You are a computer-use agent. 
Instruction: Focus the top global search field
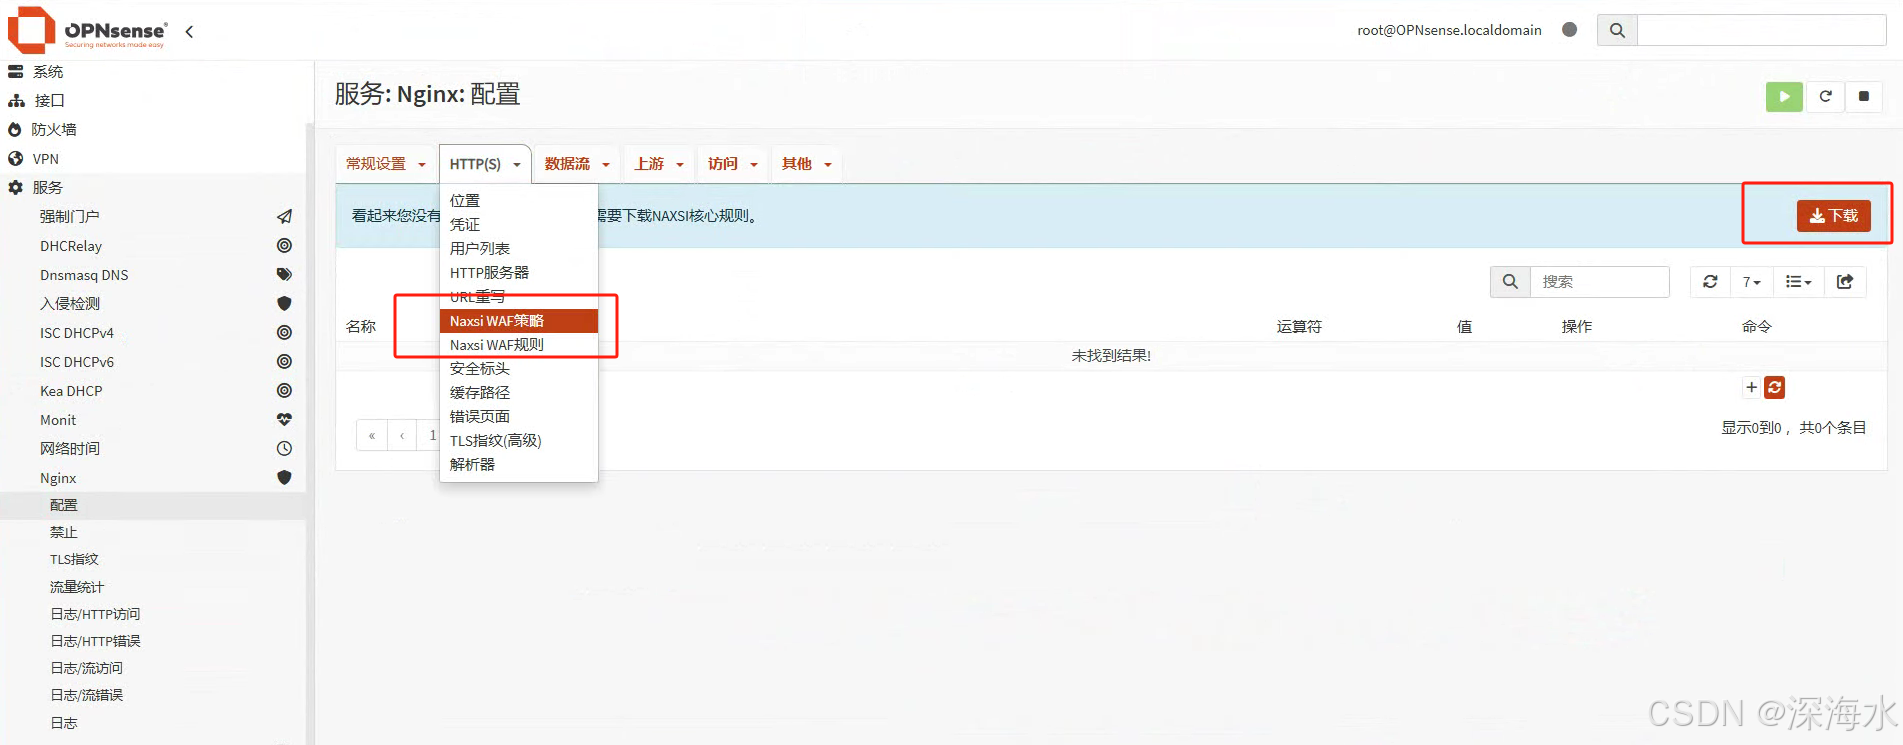pyautogui.click(x=1761, y=30)
